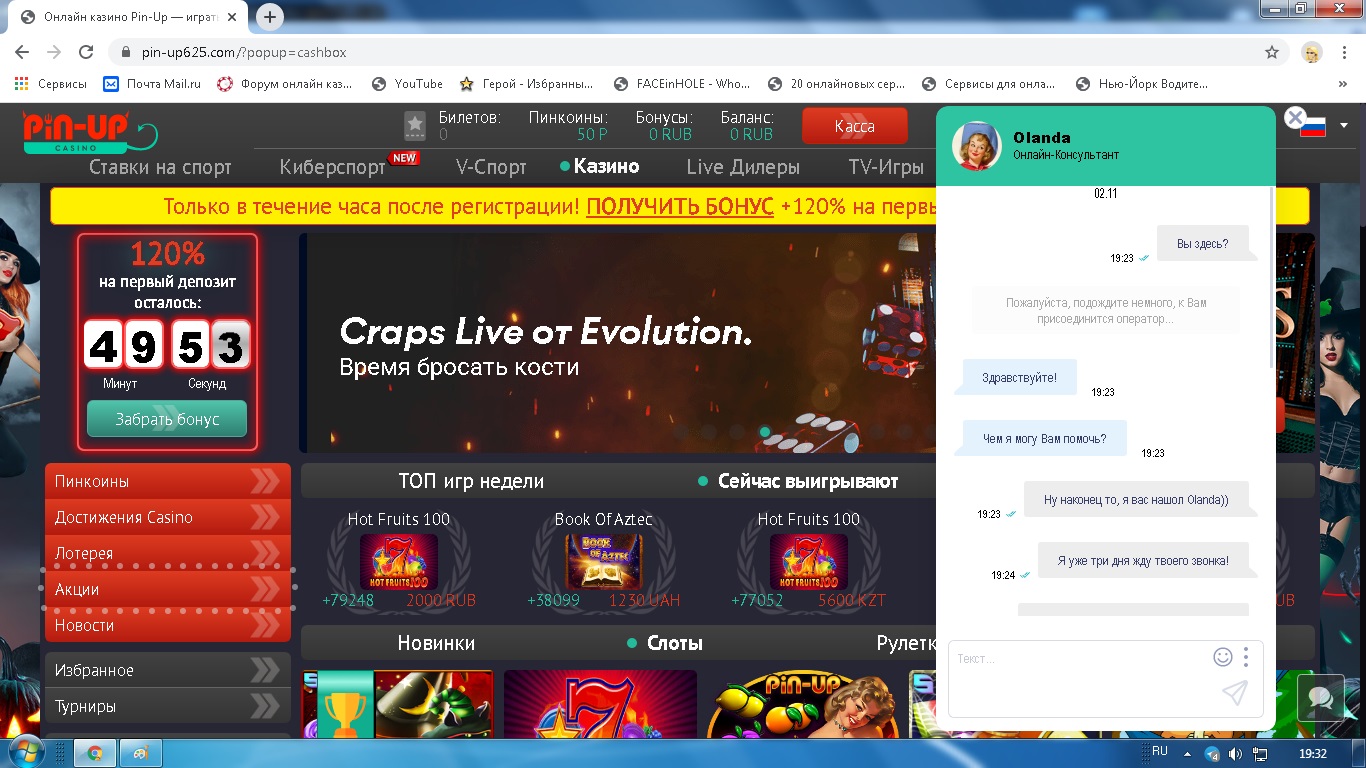This screenshot has height=768, width=1366.
Task: Click volume icon in system tray
Action: [1236, 753]
